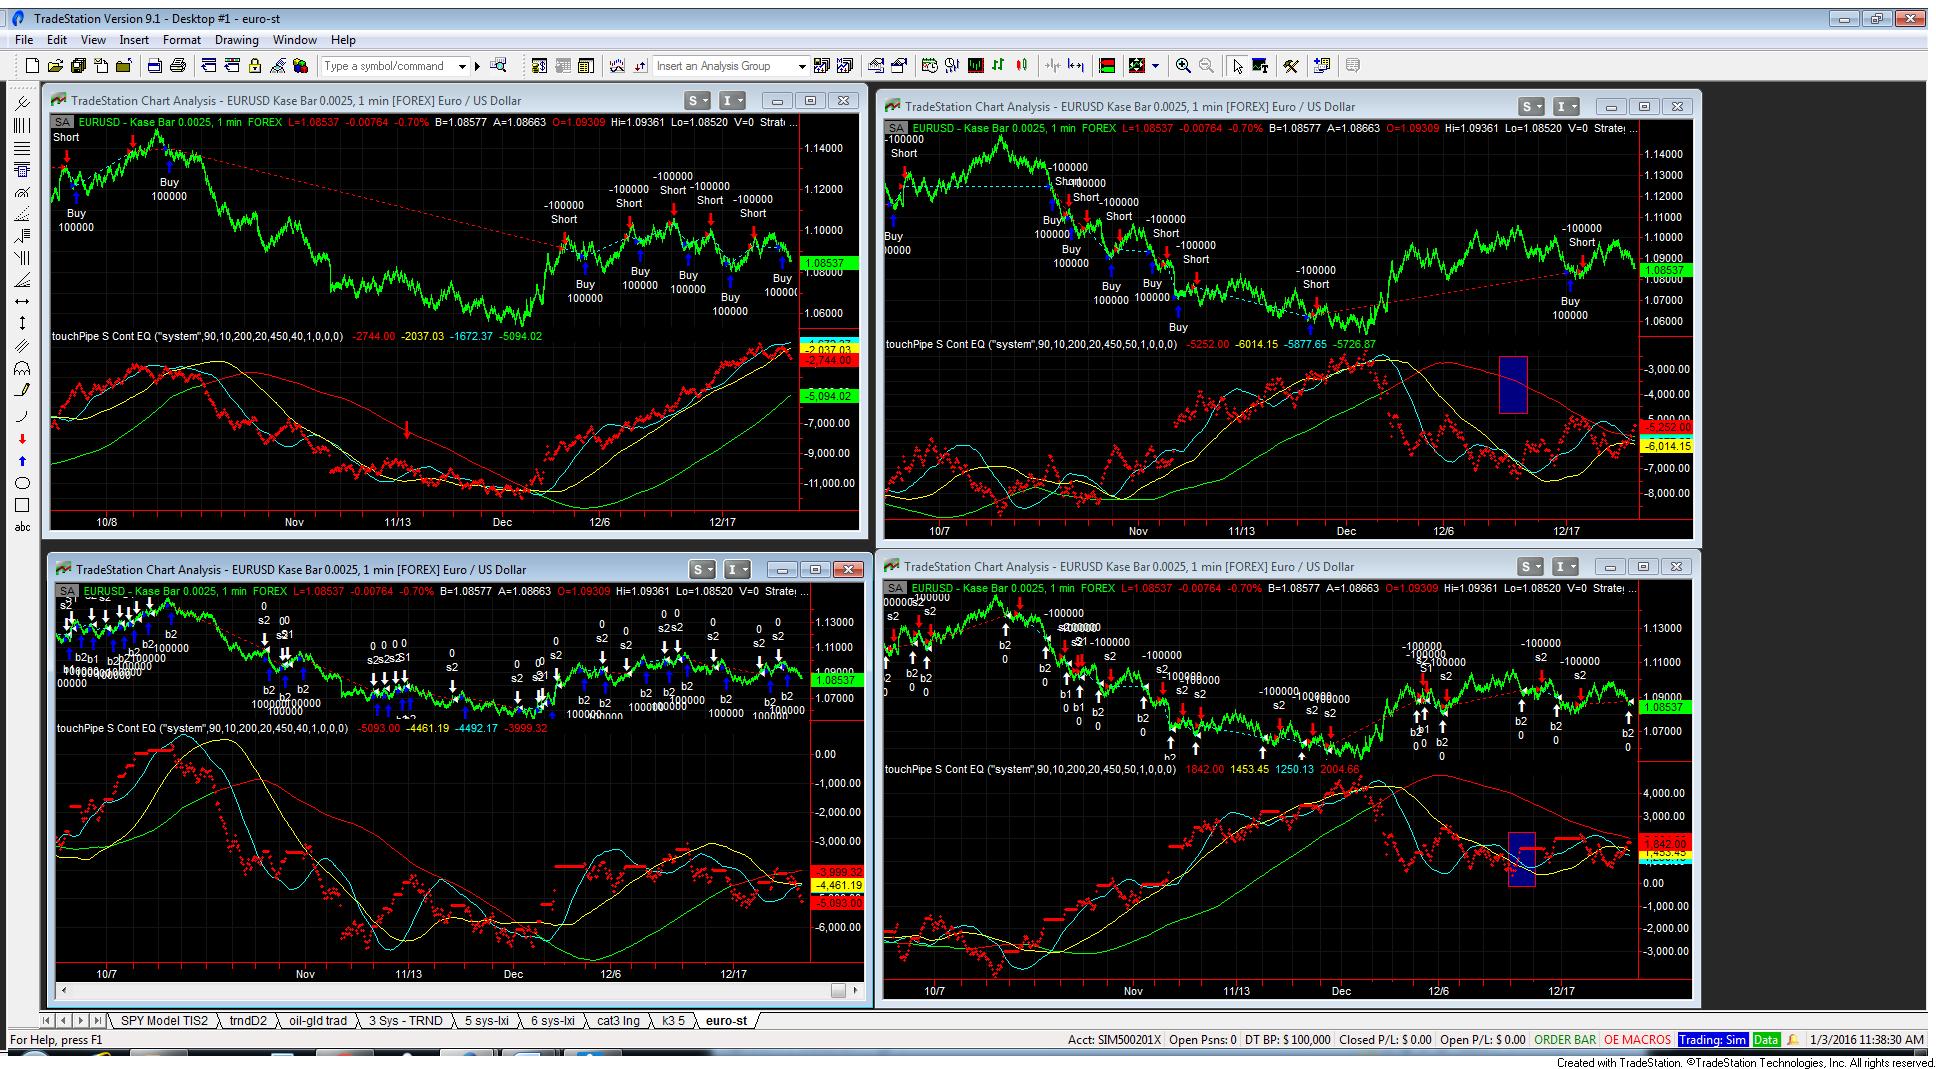This screenshot has height=1069, width=1936.
Task: Open the Format menu
Action: [182, 40]
